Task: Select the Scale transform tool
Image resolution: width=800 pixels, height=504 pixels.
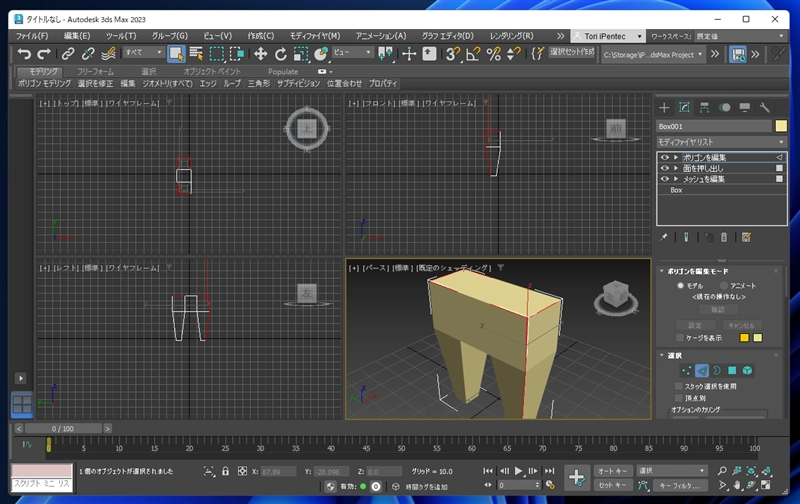Action: point(301,54)
